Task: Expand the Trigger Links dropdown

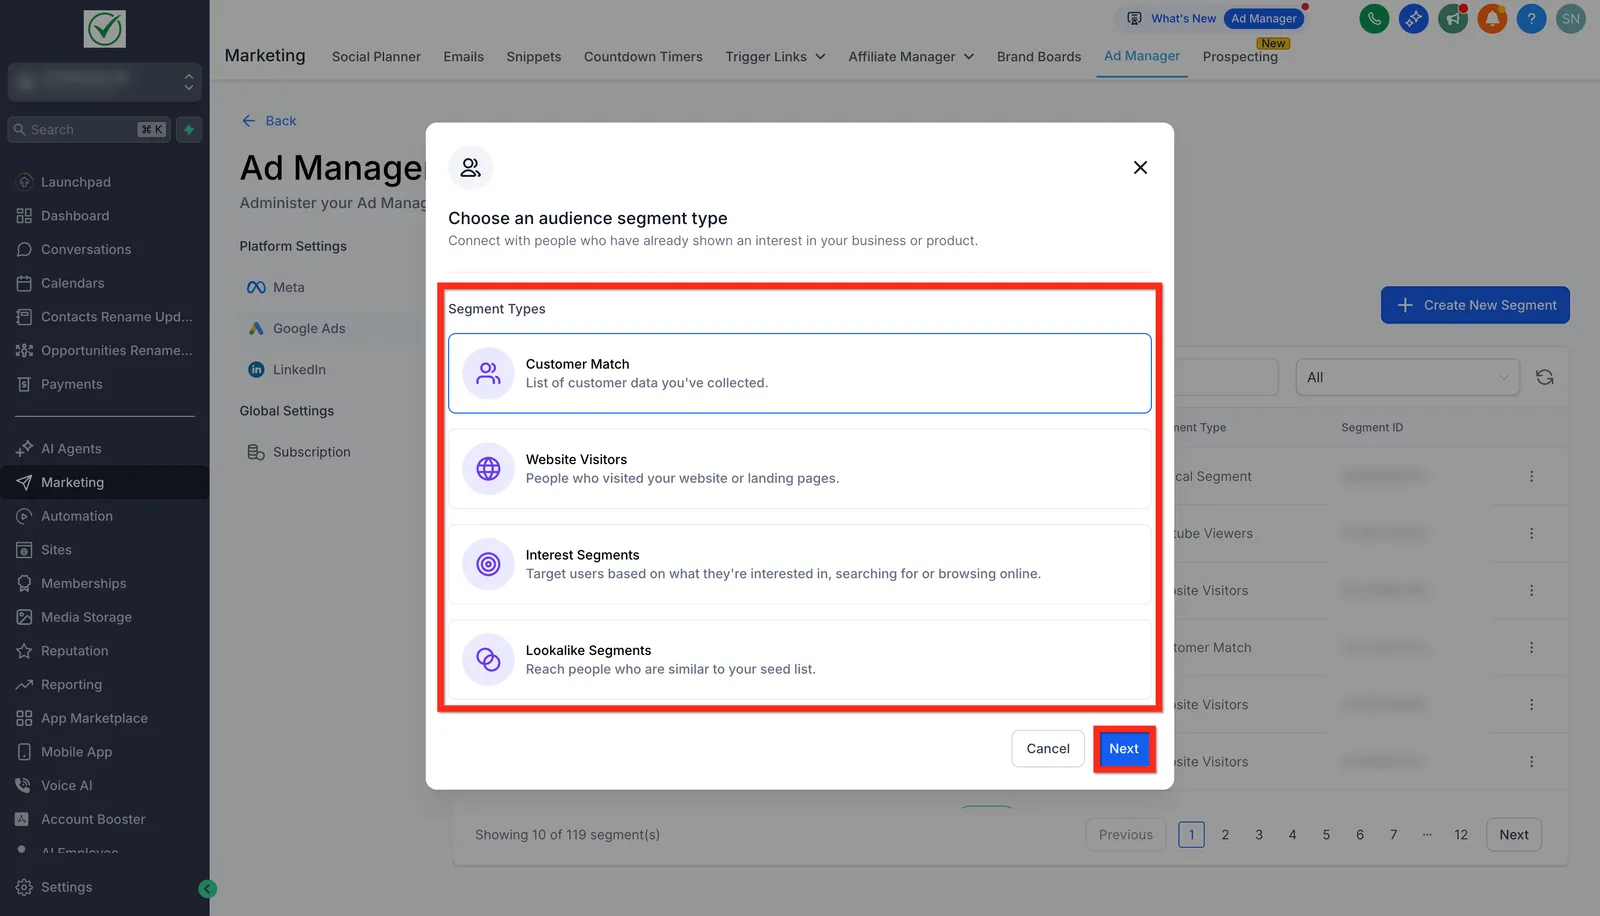Action: pos(776,57)
